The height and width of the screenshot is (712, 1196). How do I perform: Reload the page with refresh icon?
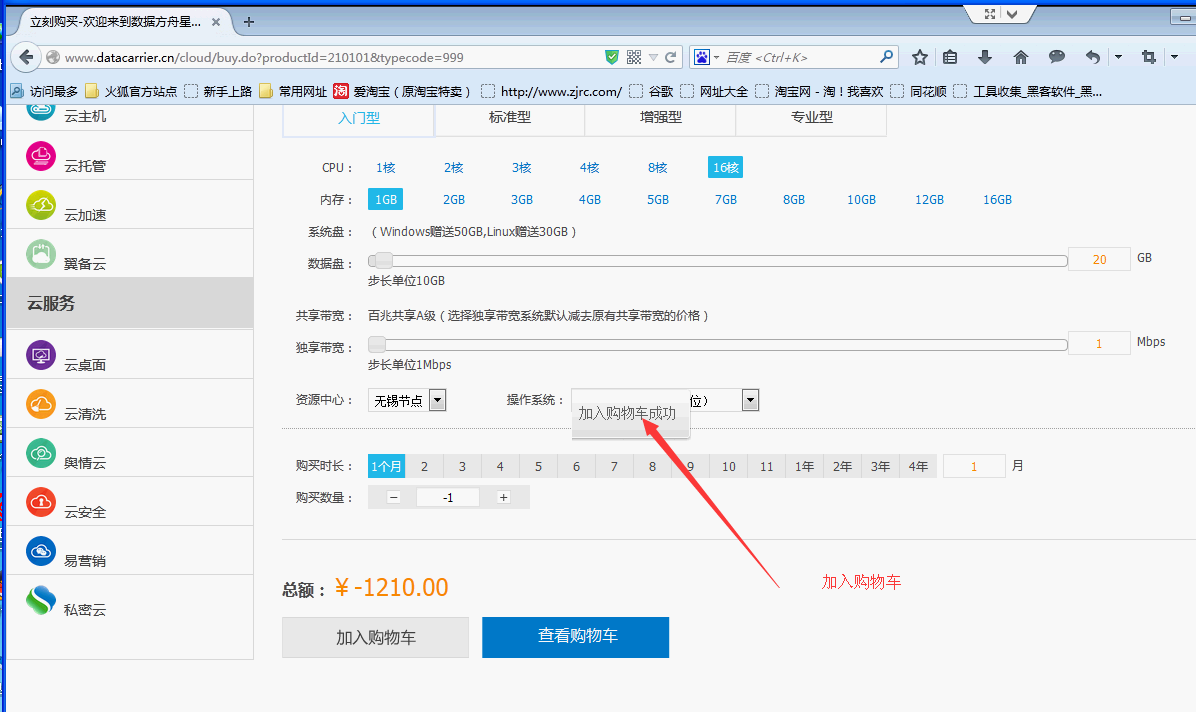click(670, 57)
